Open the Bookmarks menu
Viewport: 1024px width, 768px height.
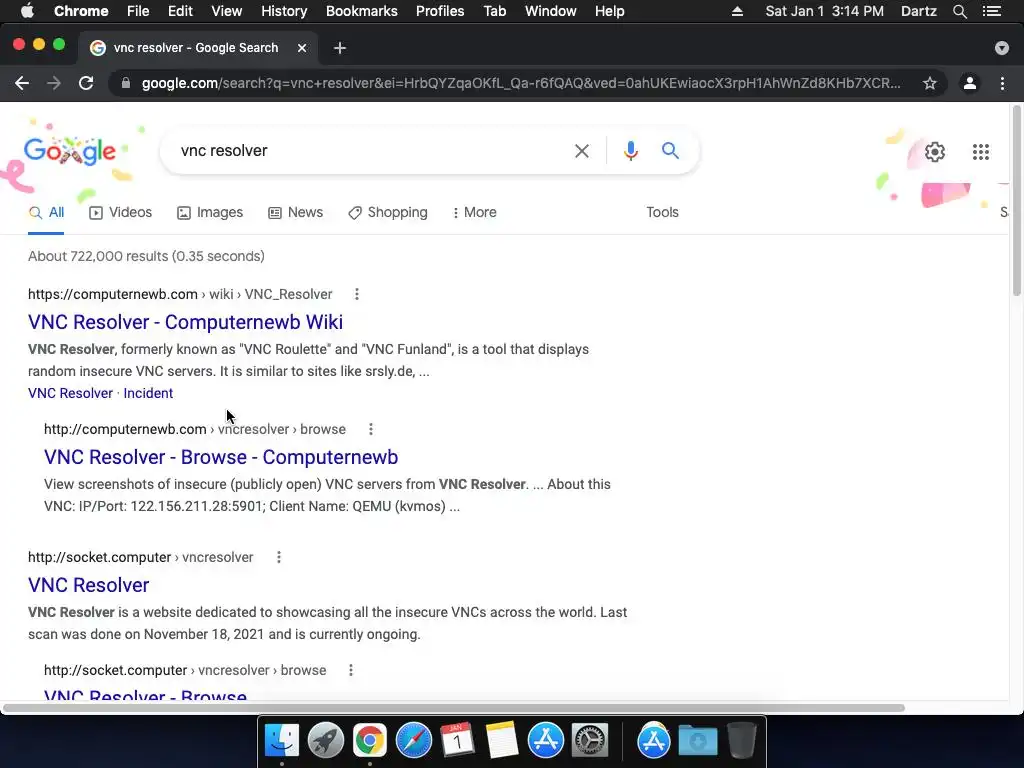click(x=362, y=11)
